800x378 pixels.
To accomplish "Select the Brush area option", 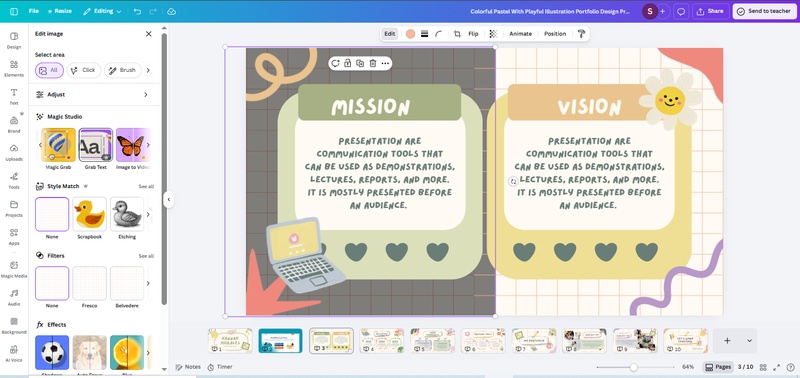I will [x=123, y=70].
